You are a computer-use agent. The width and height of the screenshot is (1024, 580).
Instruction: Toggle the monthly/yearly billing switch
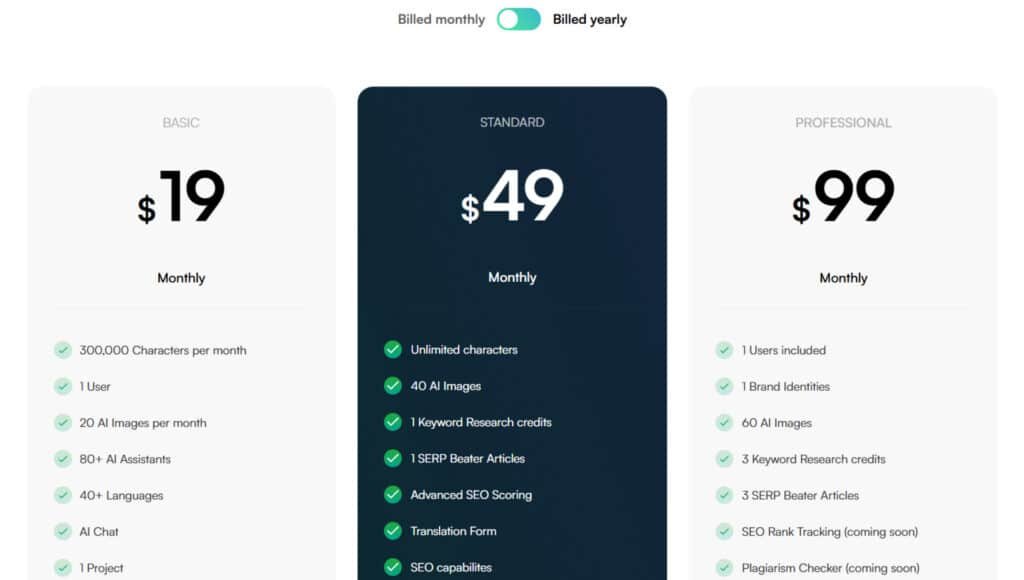point(518,19)
